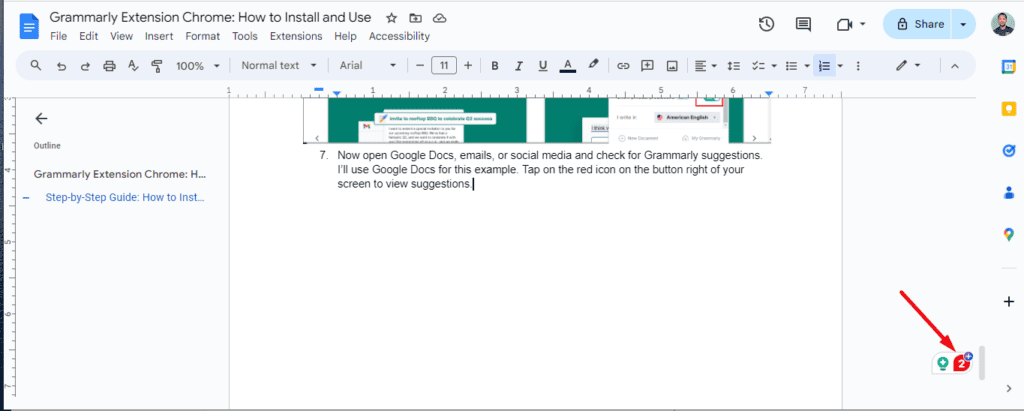Open the File menu
The image size is (1024, 411).
59,37
